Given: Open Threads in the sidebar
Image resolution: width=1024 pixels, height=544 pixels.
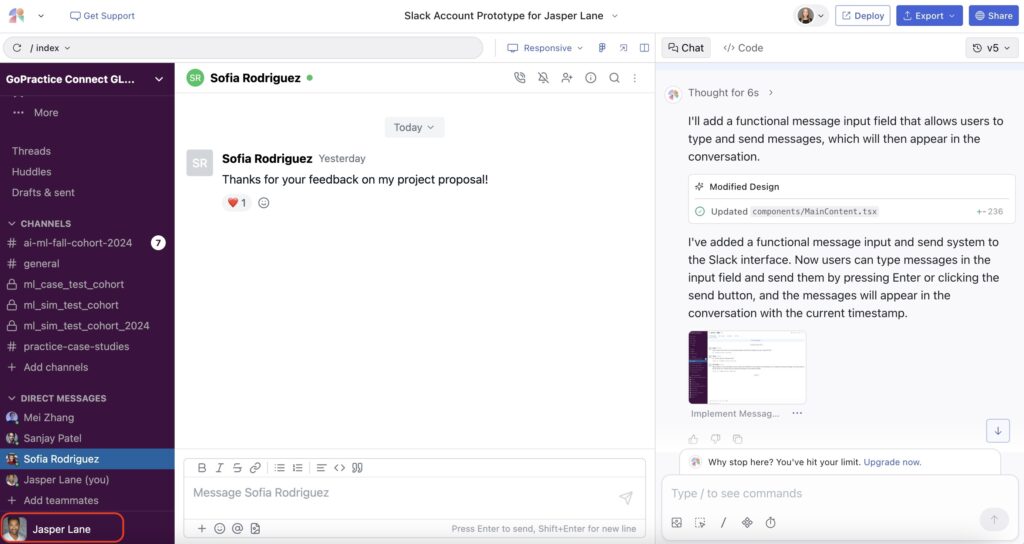Looking at the screenshot, I should click(x=31, y=151).
